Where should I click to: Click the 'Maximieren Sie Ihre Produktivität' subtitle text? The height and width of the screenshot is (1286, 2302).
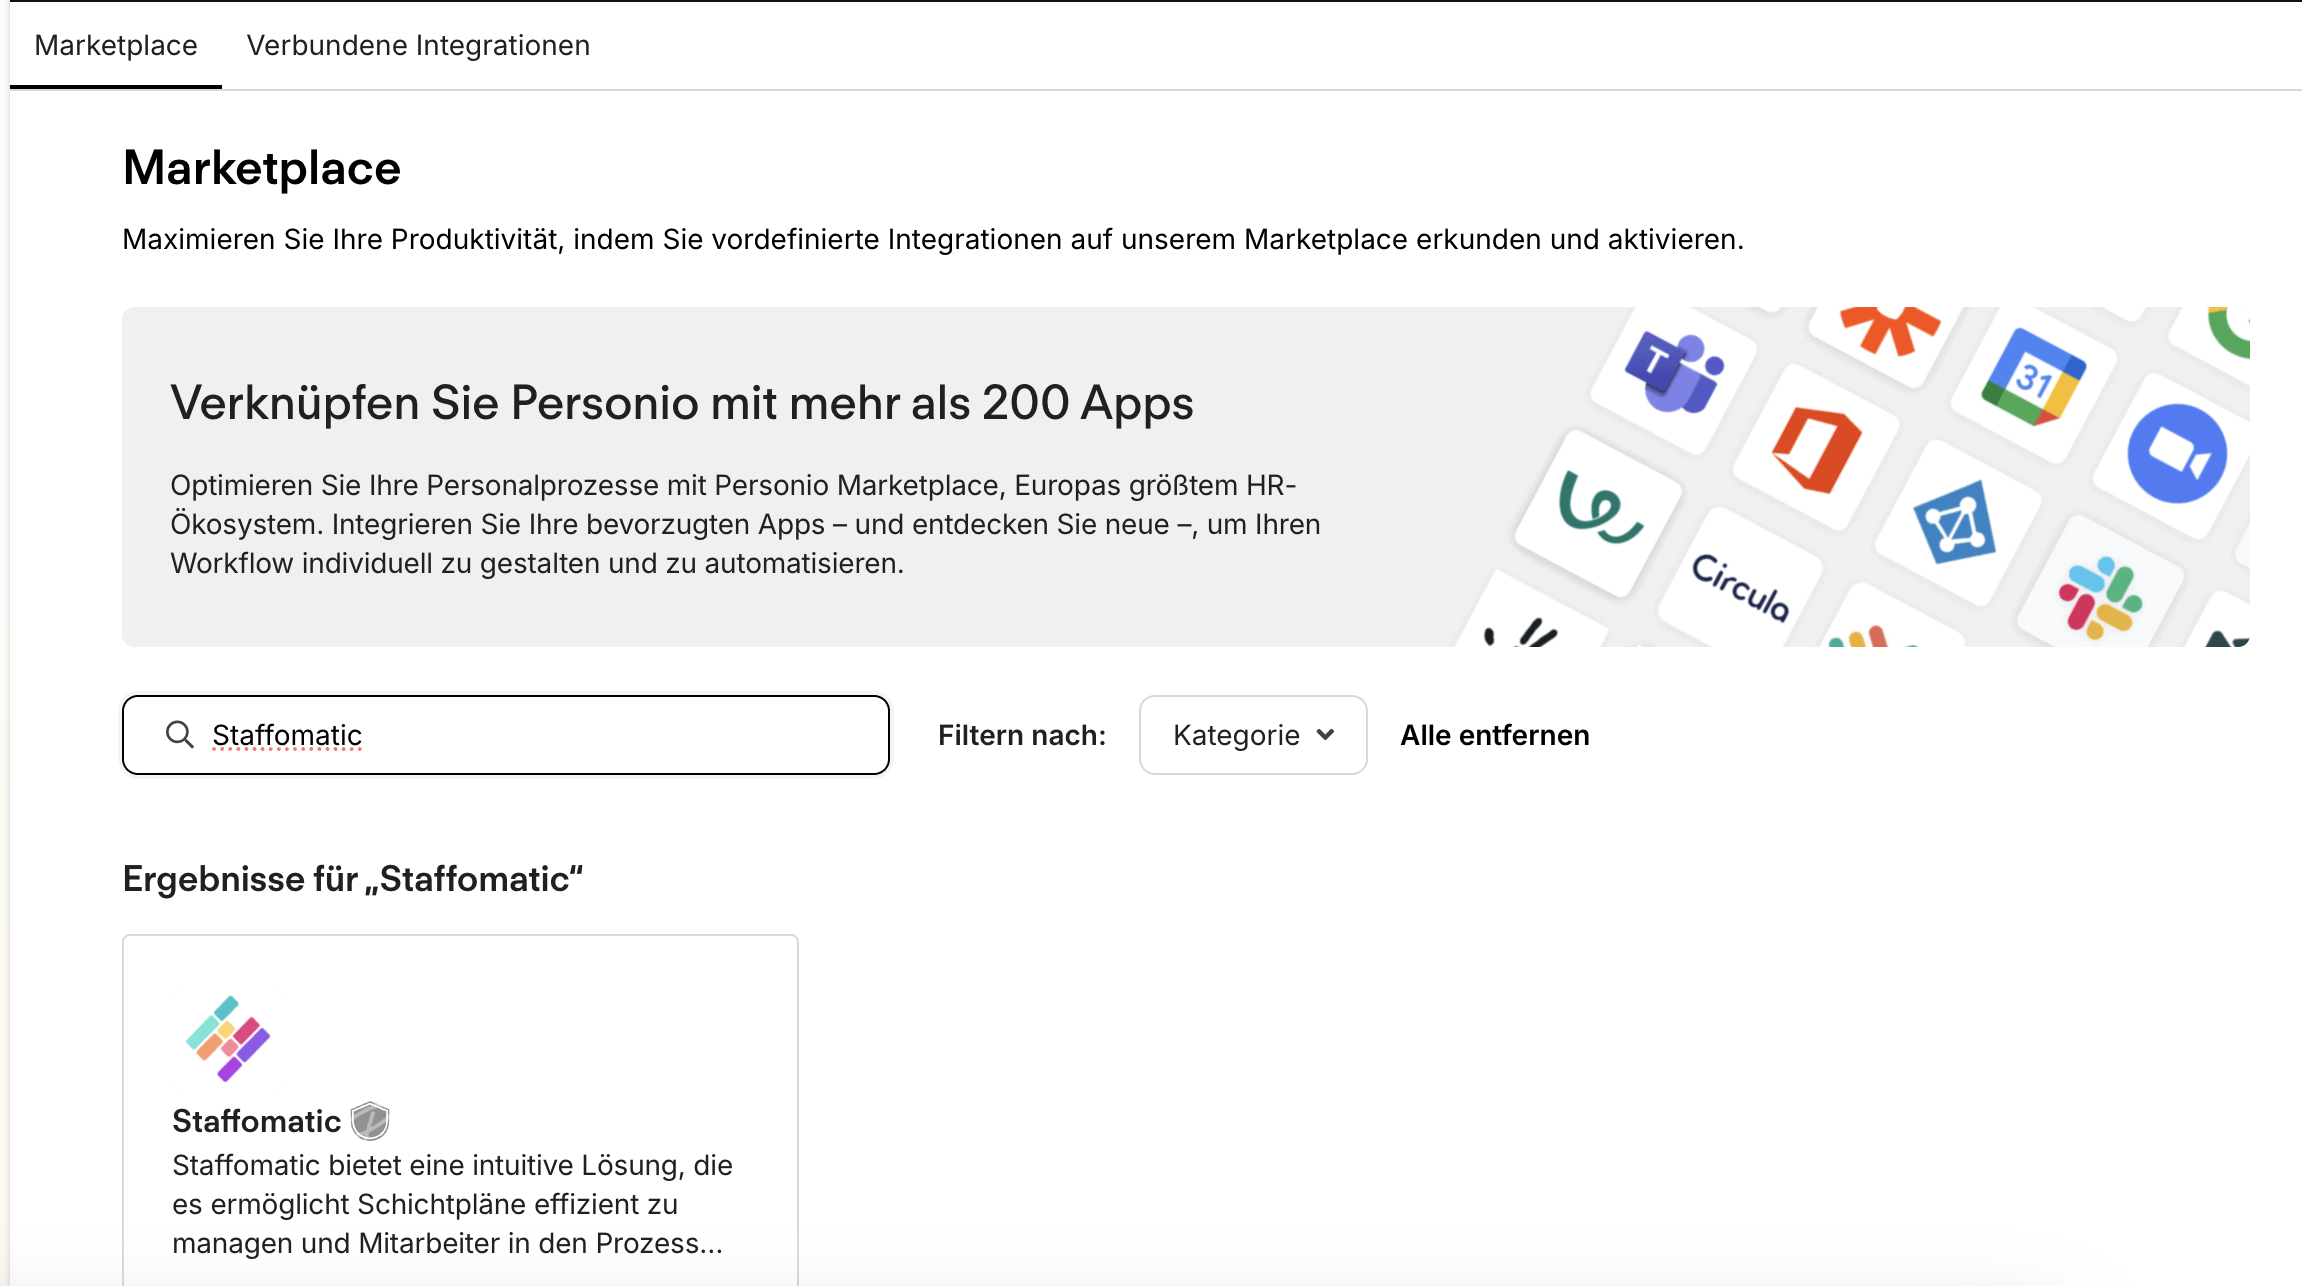(933, 240)
